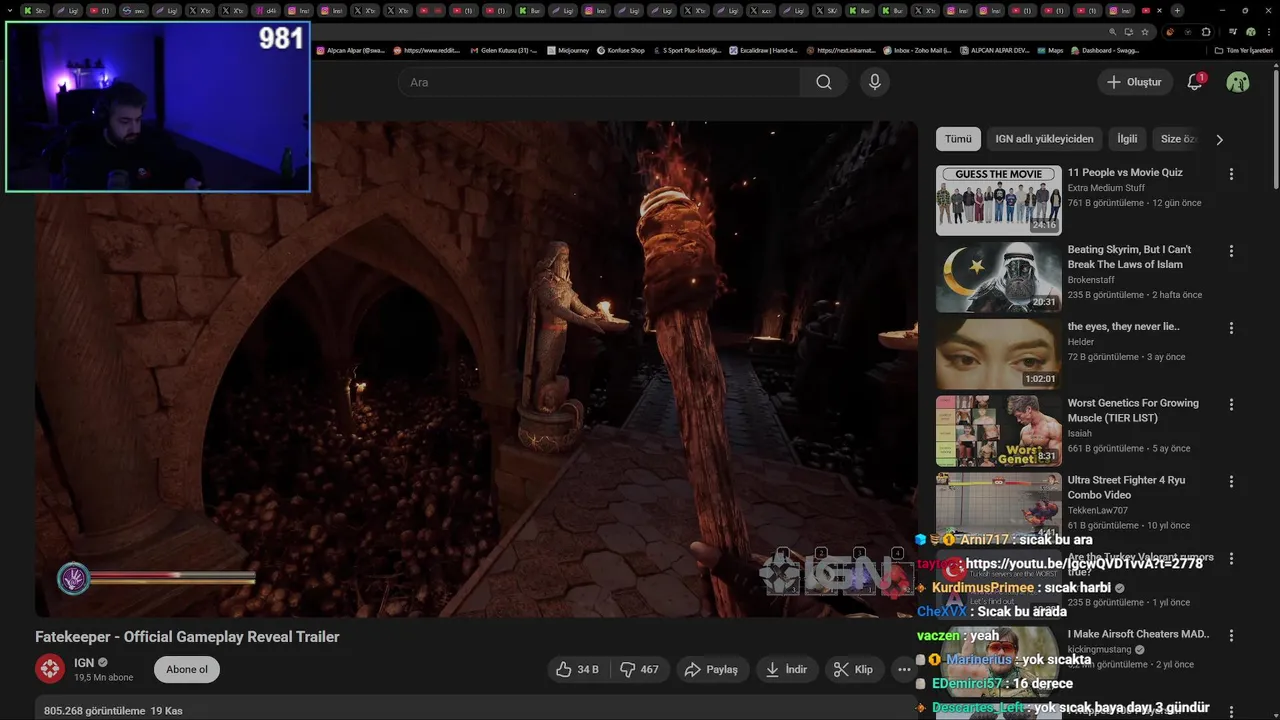Open the Tüm Yer İşaretleri folder
This screenshot has height=720, width=1280.
pos(1244,50)
